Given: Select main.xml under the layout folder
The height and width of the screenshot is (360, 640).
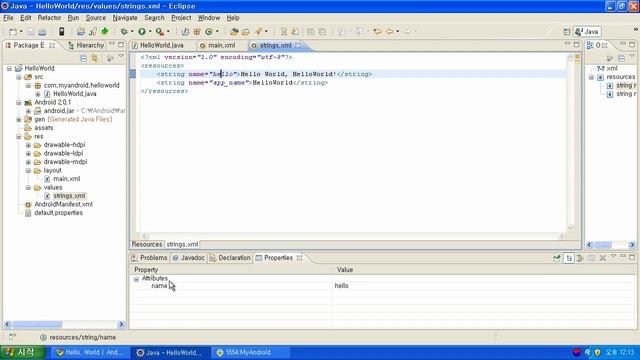Looking at the screenshot, I should click(x=67, y=179).
